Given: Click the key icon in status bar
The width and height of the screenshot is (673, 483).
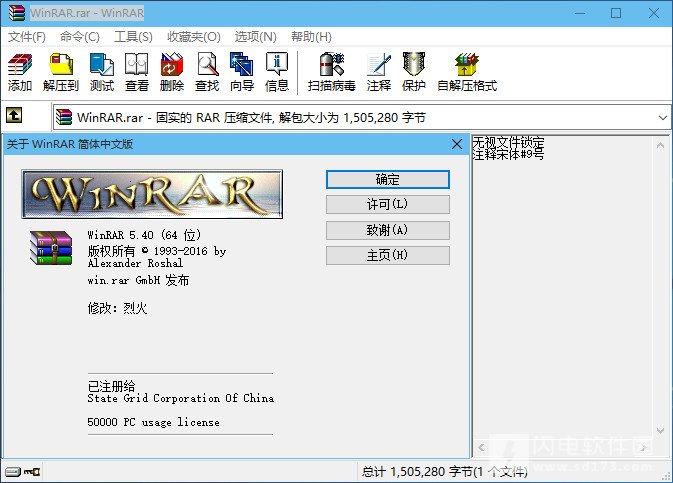Looking at the screenshot, I should 32,472.
